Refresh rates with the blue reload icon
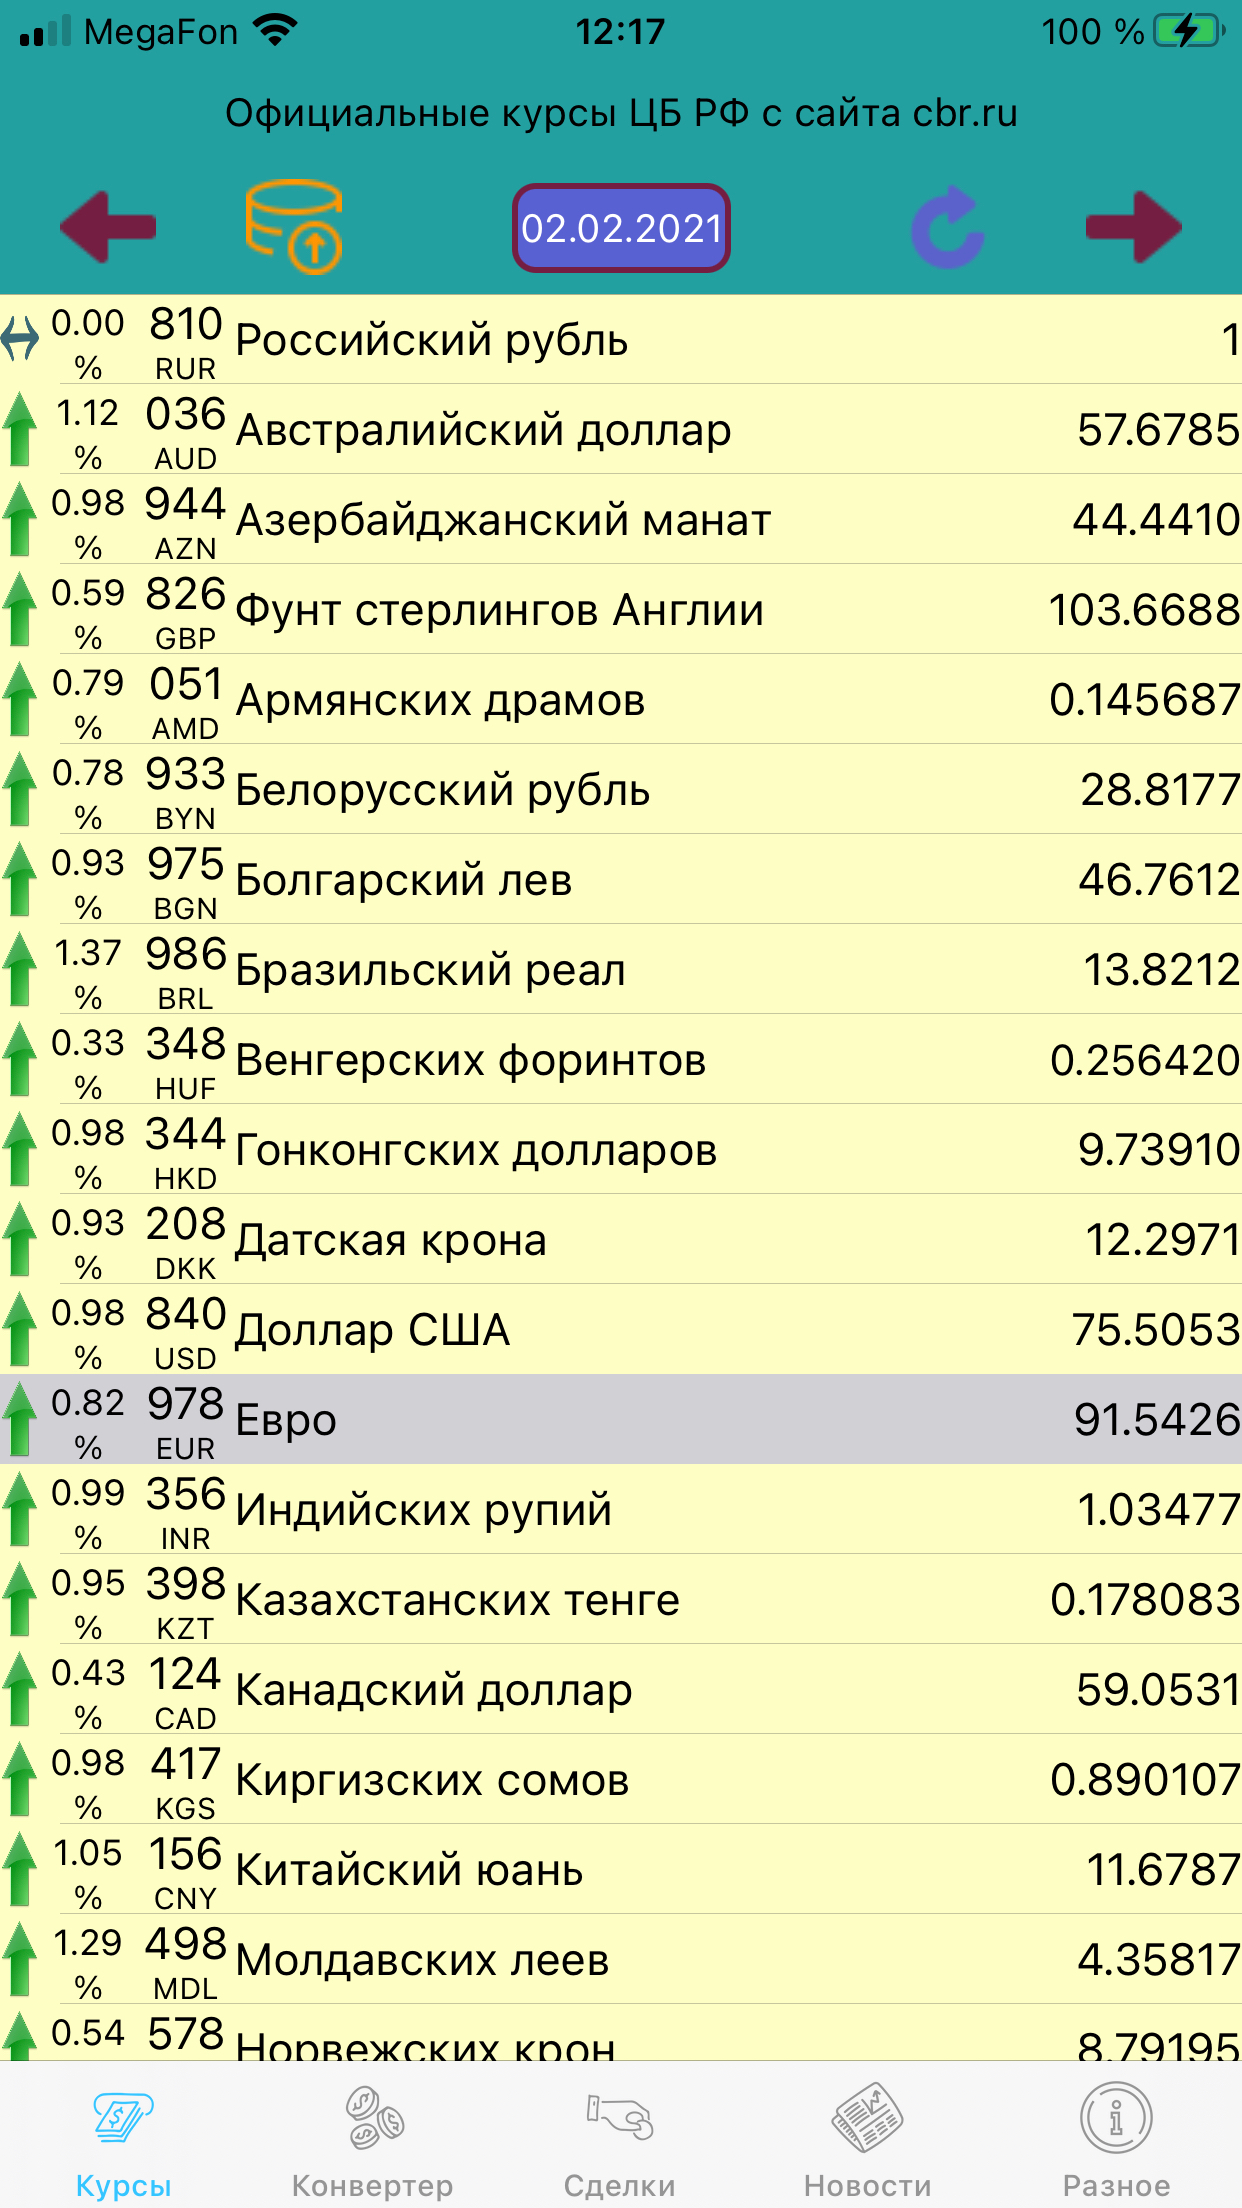The image size is (1242, 2208). click(948, 227)
